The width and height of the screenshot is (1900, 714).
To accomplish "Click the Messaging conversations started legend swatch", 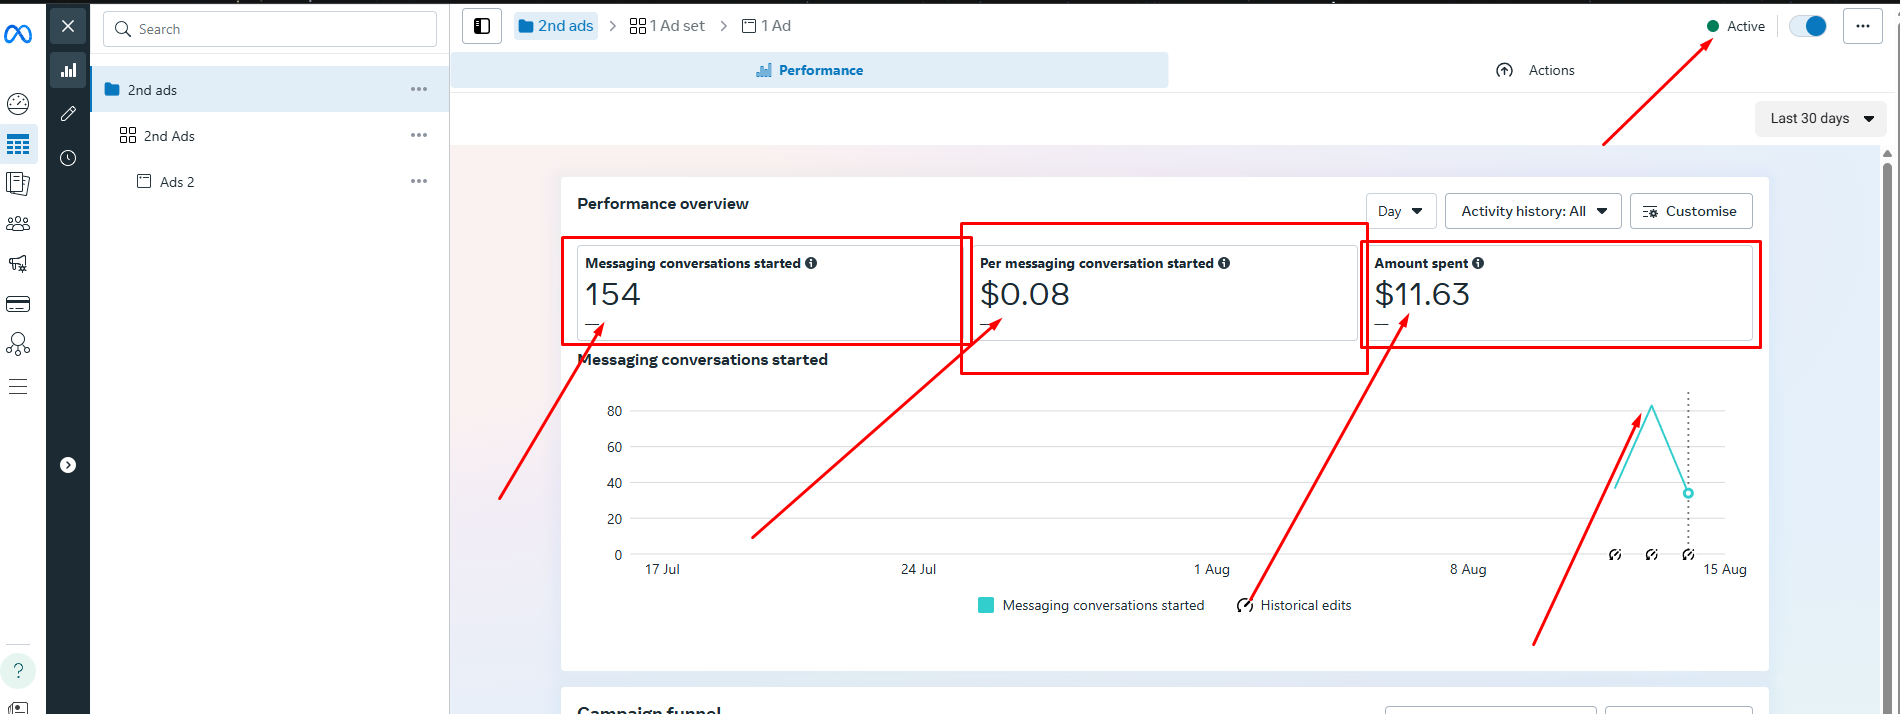I will point(986,605).
